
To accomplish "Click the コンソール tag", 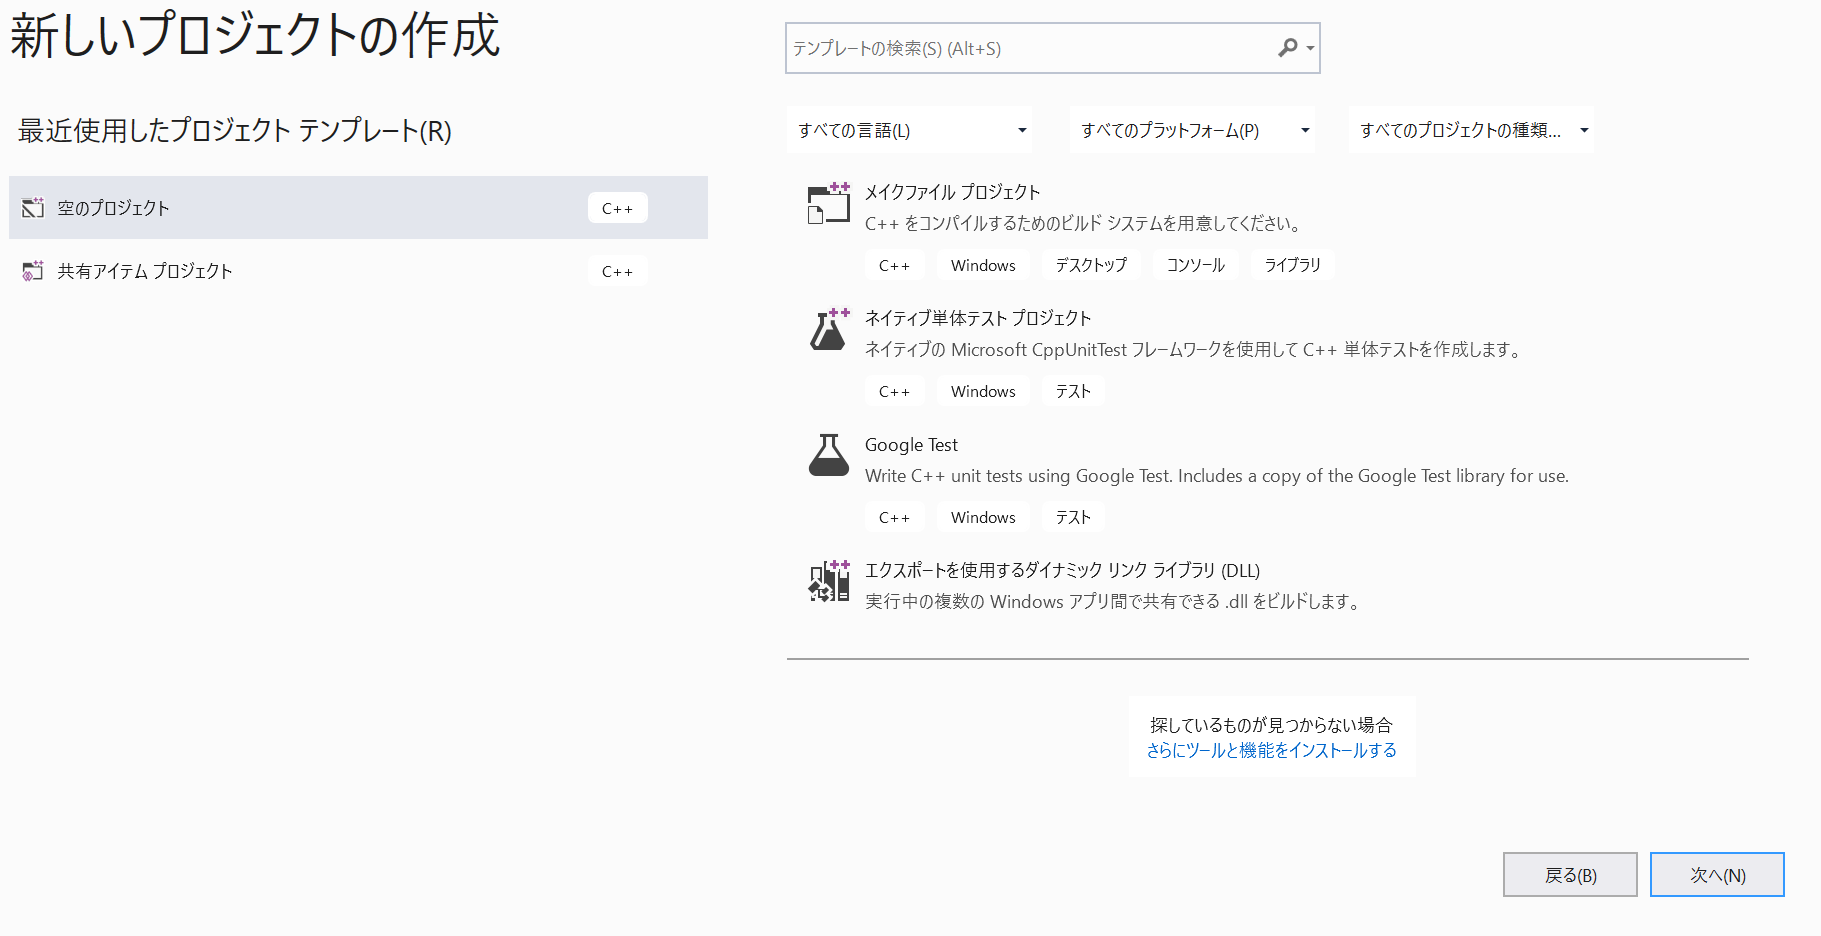I will tap(1196, 265).
